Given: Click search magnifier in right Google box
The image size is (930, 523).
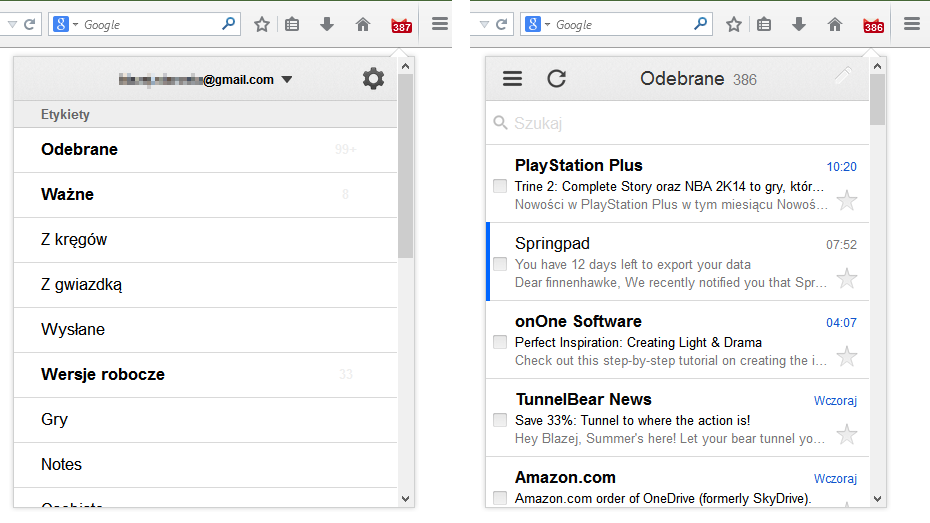Looking at the screenshot, I should (700, 24).
